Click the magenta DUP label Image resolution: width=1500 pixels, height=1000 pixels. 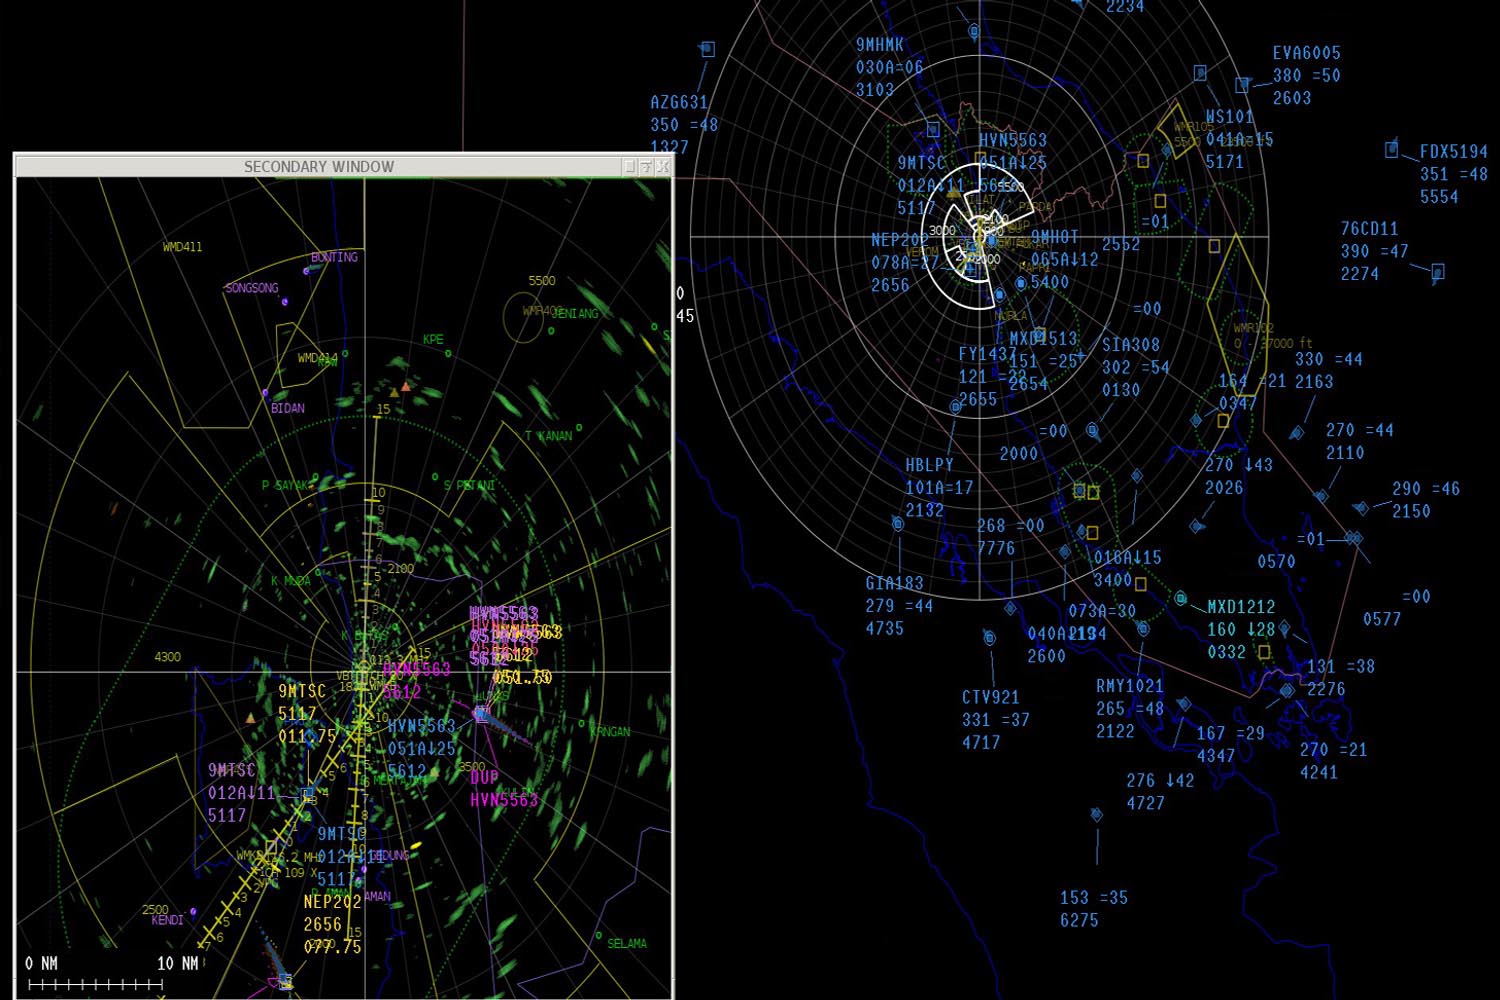point(484,777)
